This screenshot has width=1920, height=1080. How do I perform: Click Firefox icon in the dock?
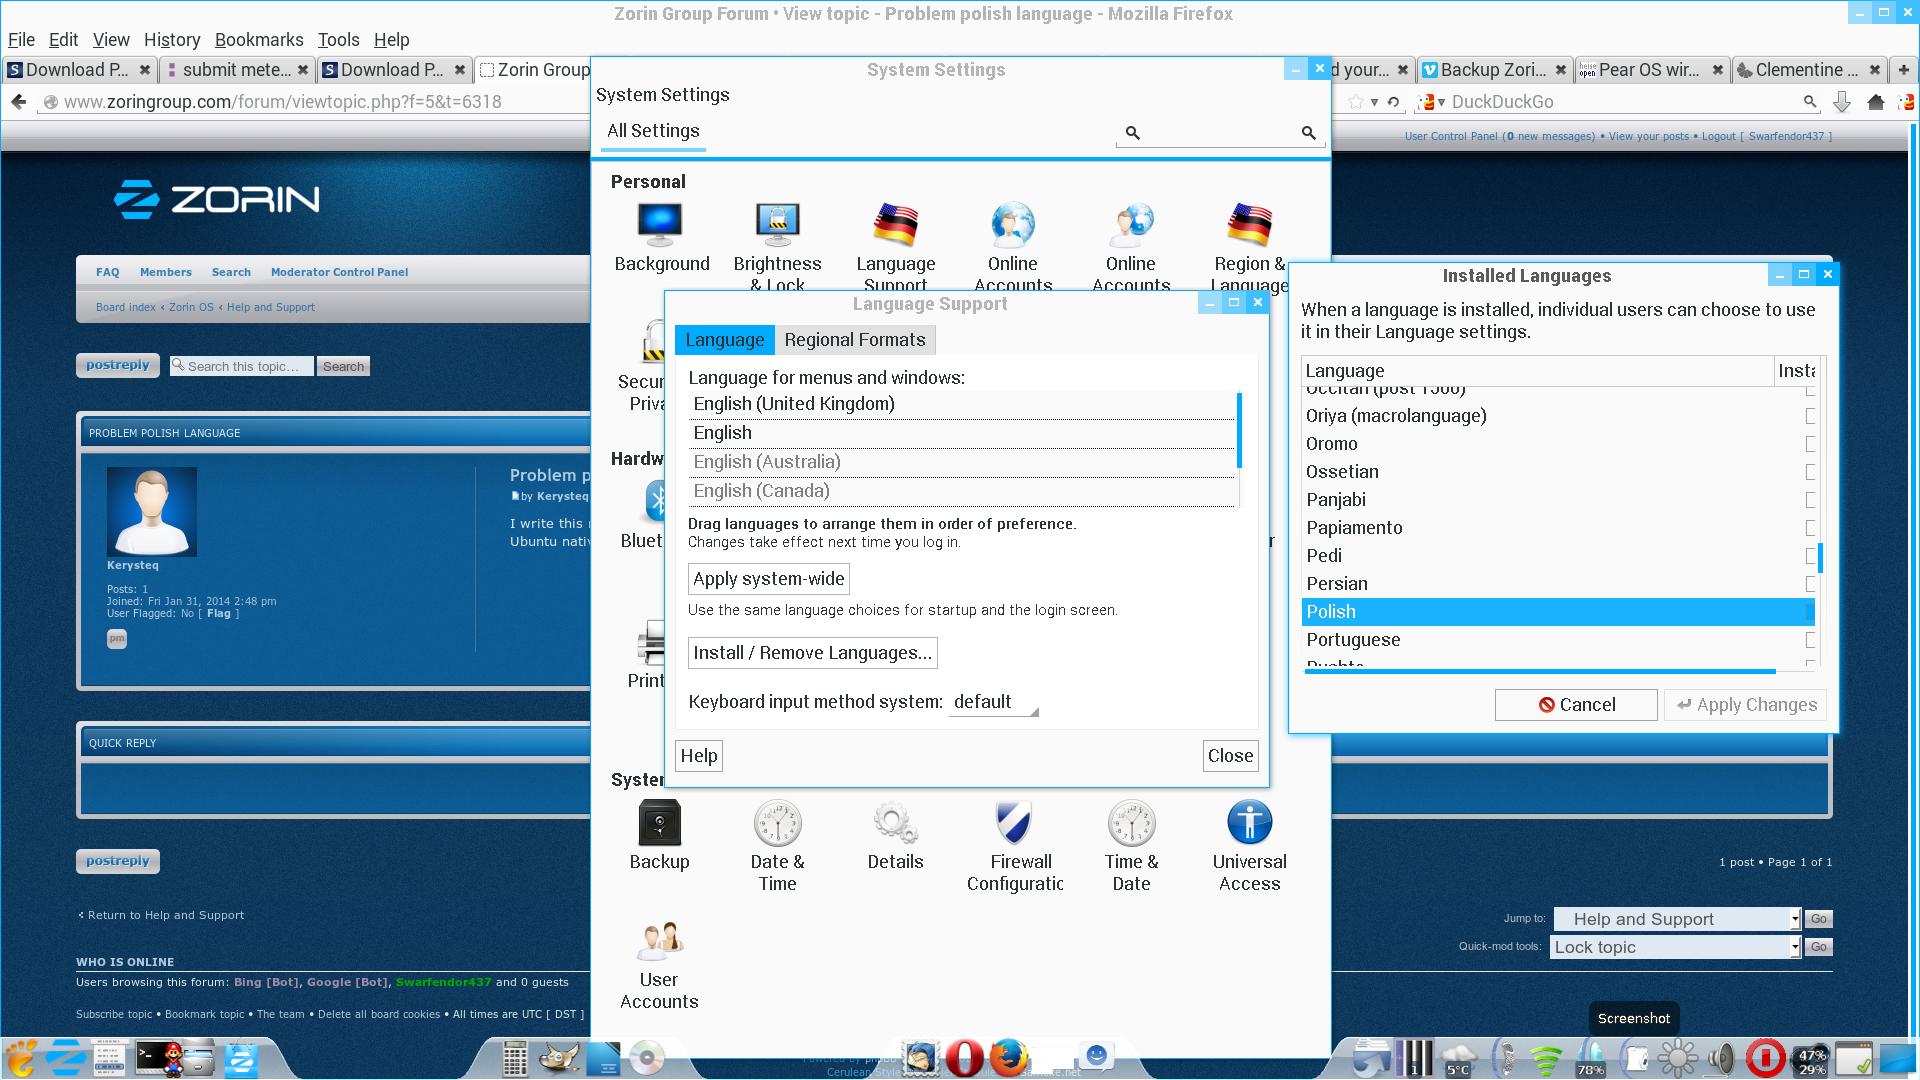[x=1009, y=1057]
